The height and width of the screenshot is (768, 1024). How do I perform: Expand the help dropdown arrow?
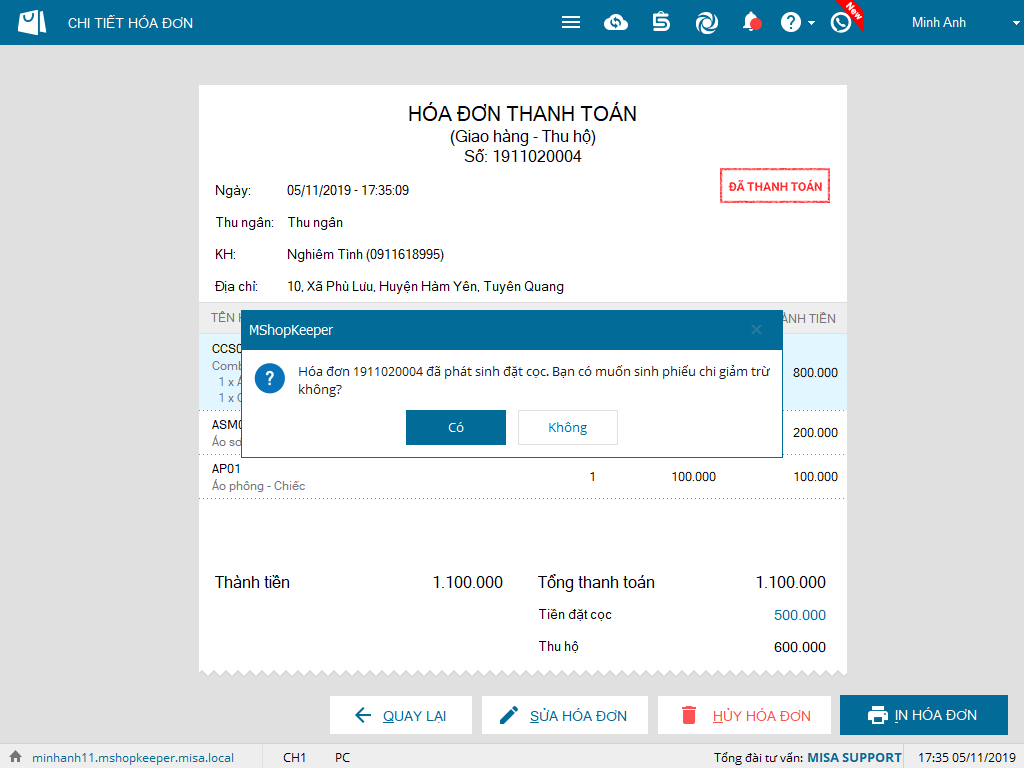point(811,23)
